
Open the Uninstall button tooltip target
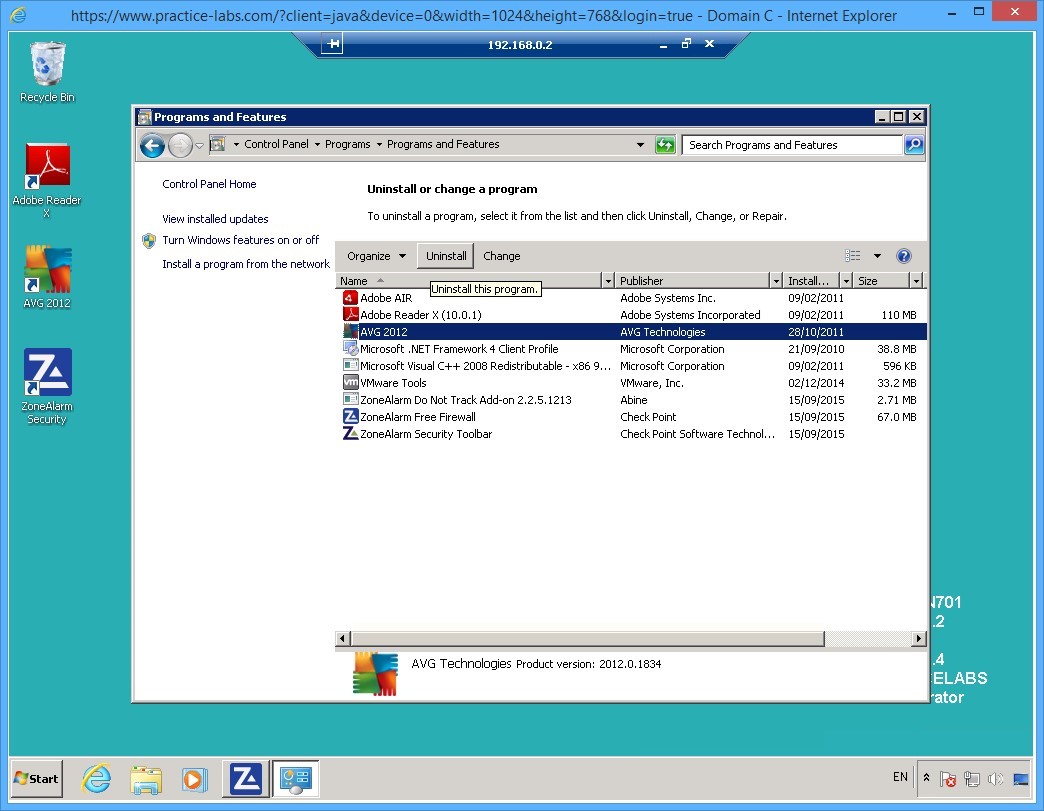445,255
